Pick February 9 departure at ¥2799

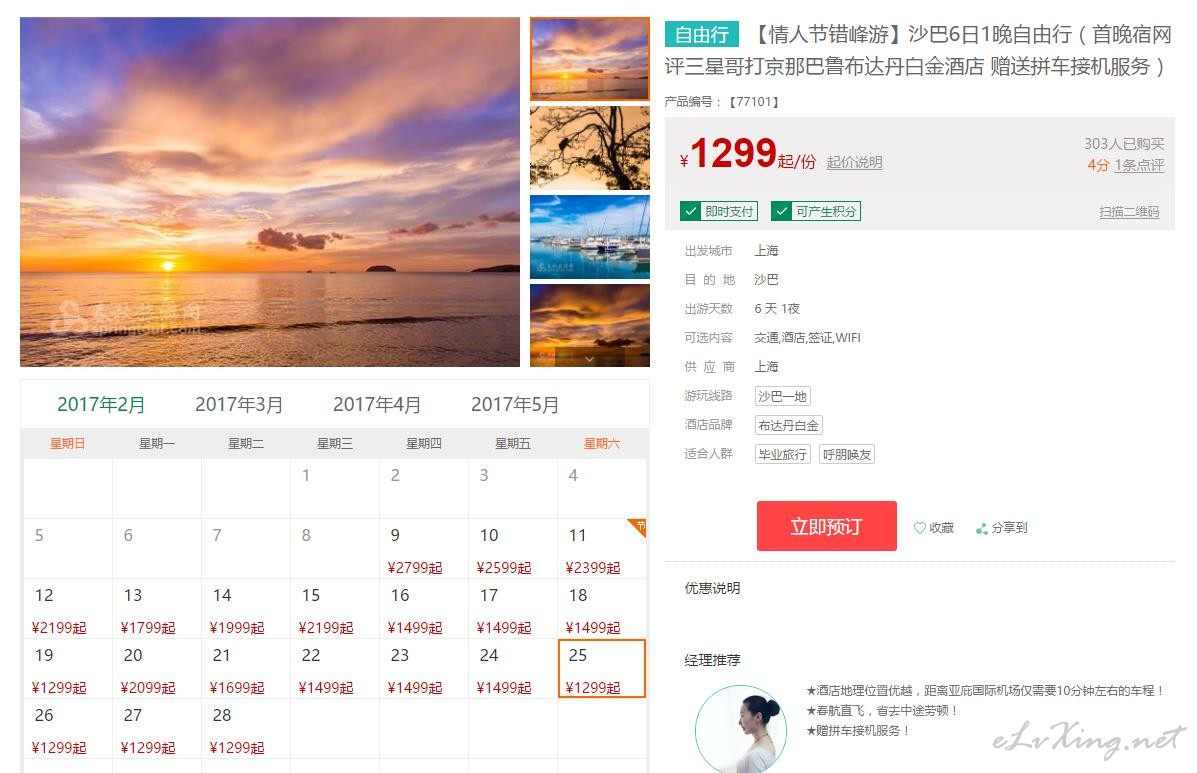coord(424,549)
